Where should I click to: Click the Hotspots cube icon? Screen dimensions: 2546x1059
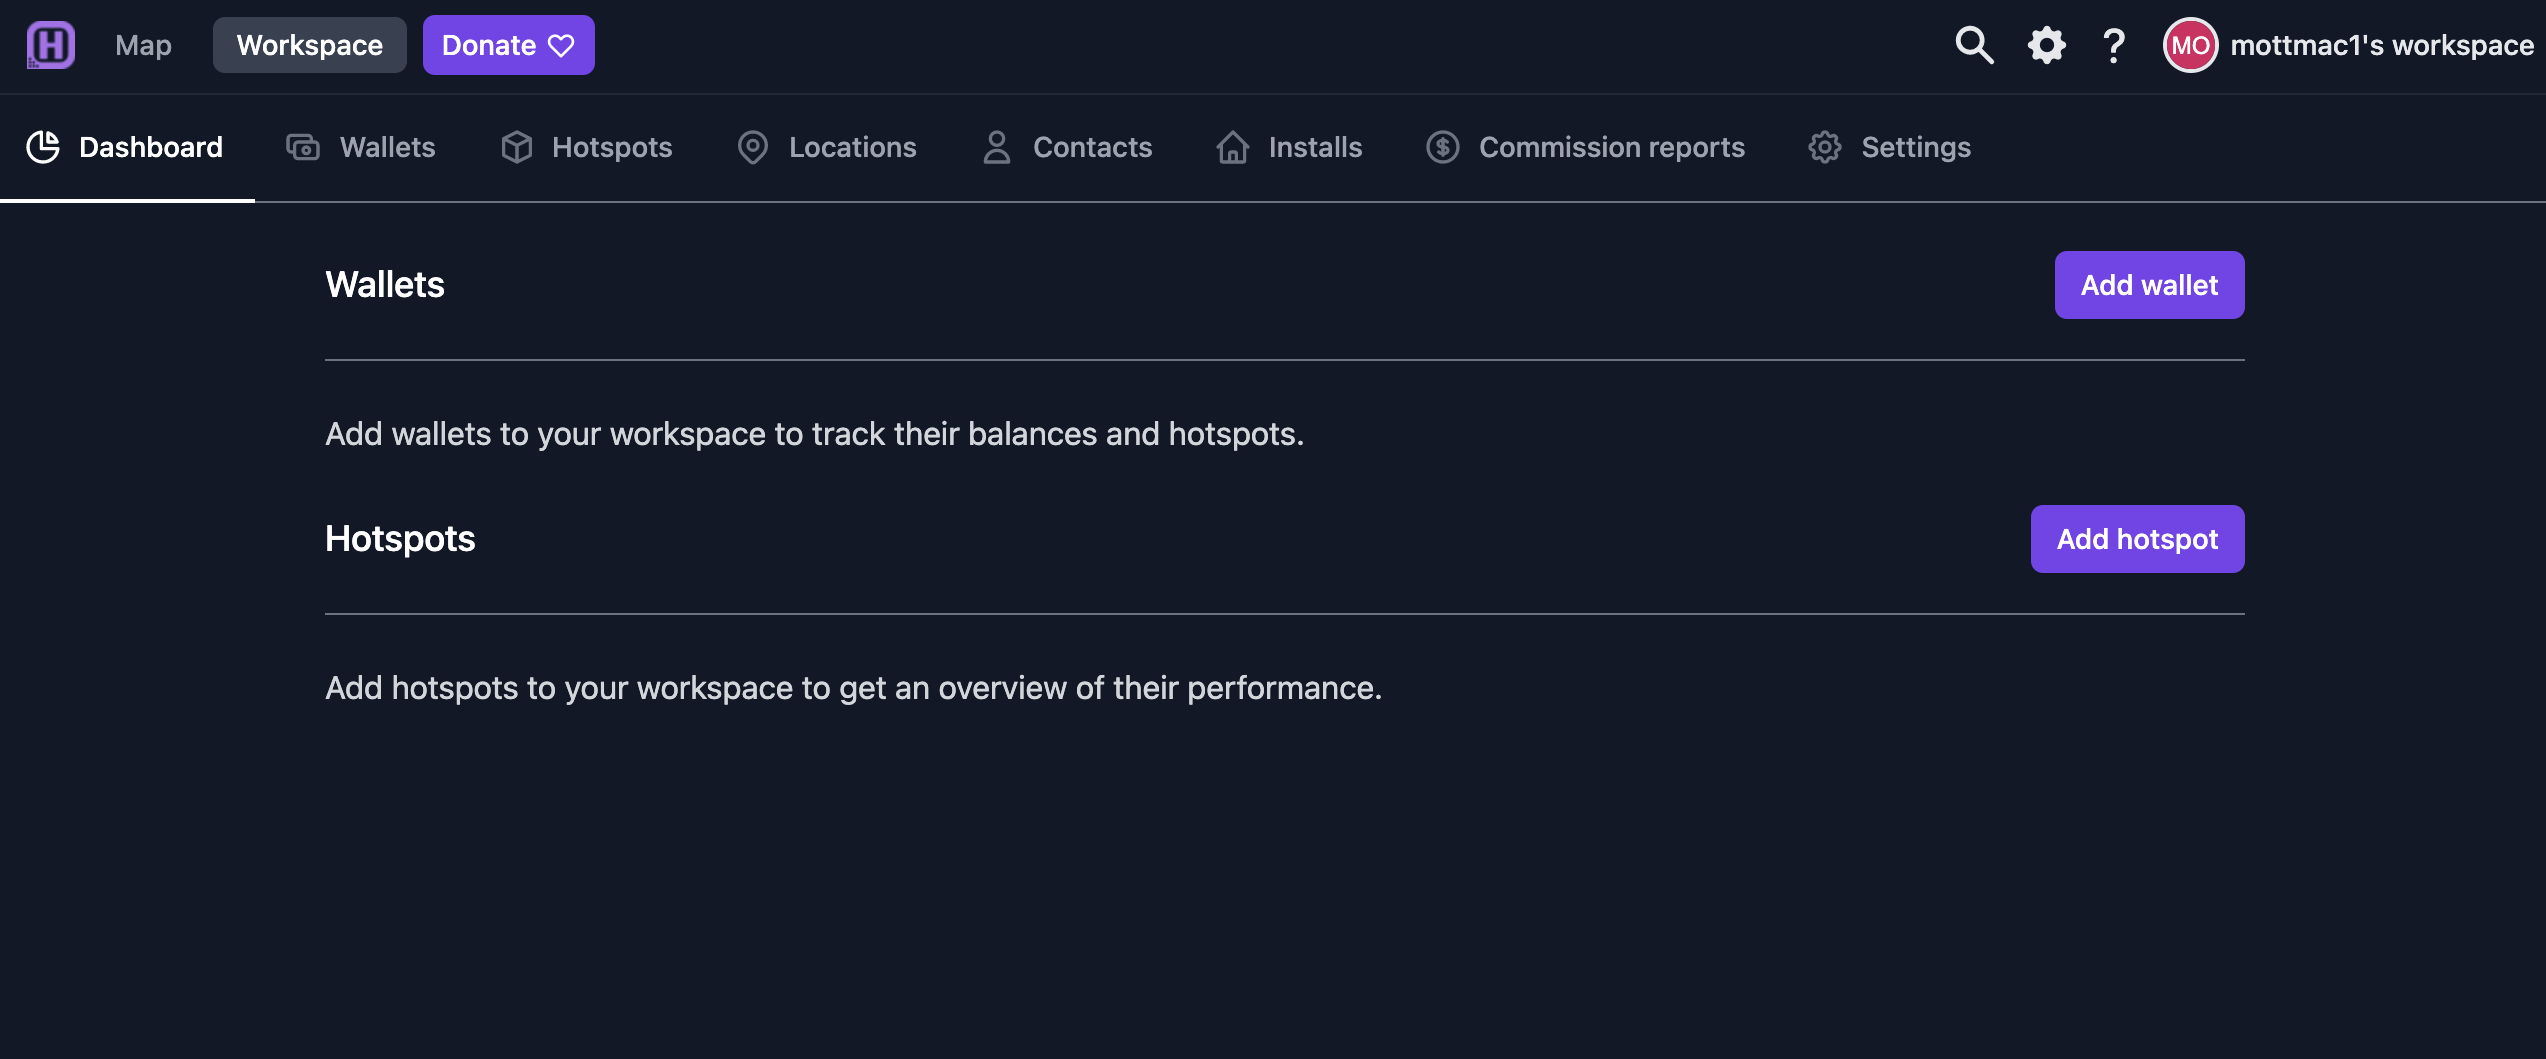[x=517, y=147]
